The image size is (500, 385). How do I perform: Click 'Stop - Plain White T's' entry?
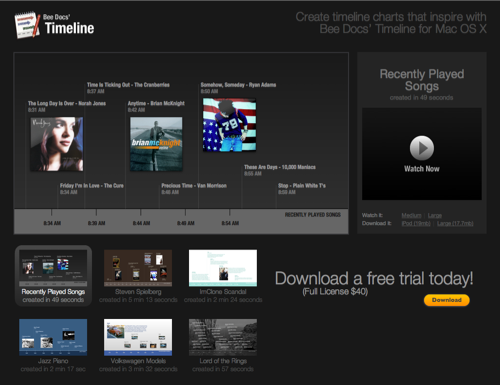302,186
